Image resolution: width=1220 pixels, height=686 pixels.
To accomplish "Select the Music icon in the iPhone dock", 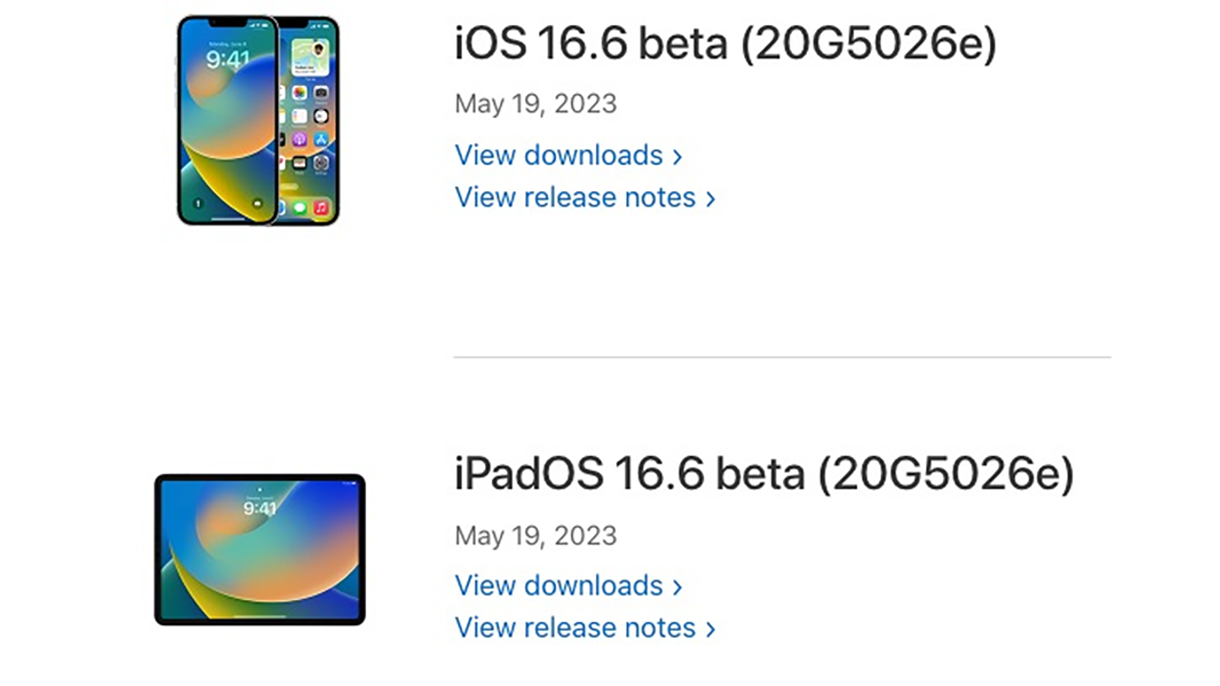I will point(320,207).
